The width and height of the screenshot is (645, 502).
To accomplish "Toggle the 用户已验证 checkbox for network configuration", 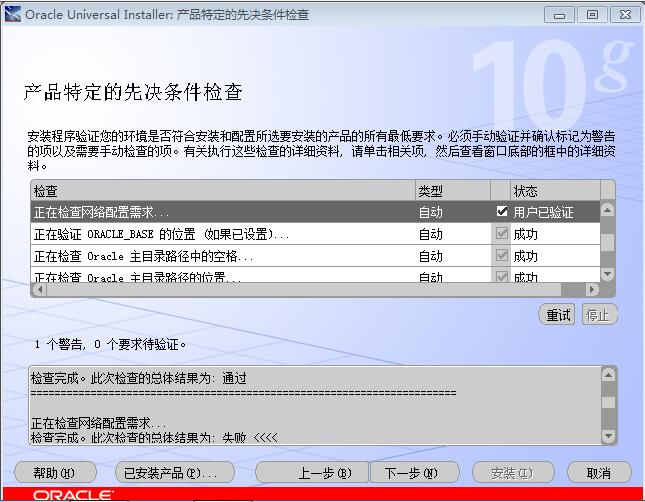I will [501, 211].
